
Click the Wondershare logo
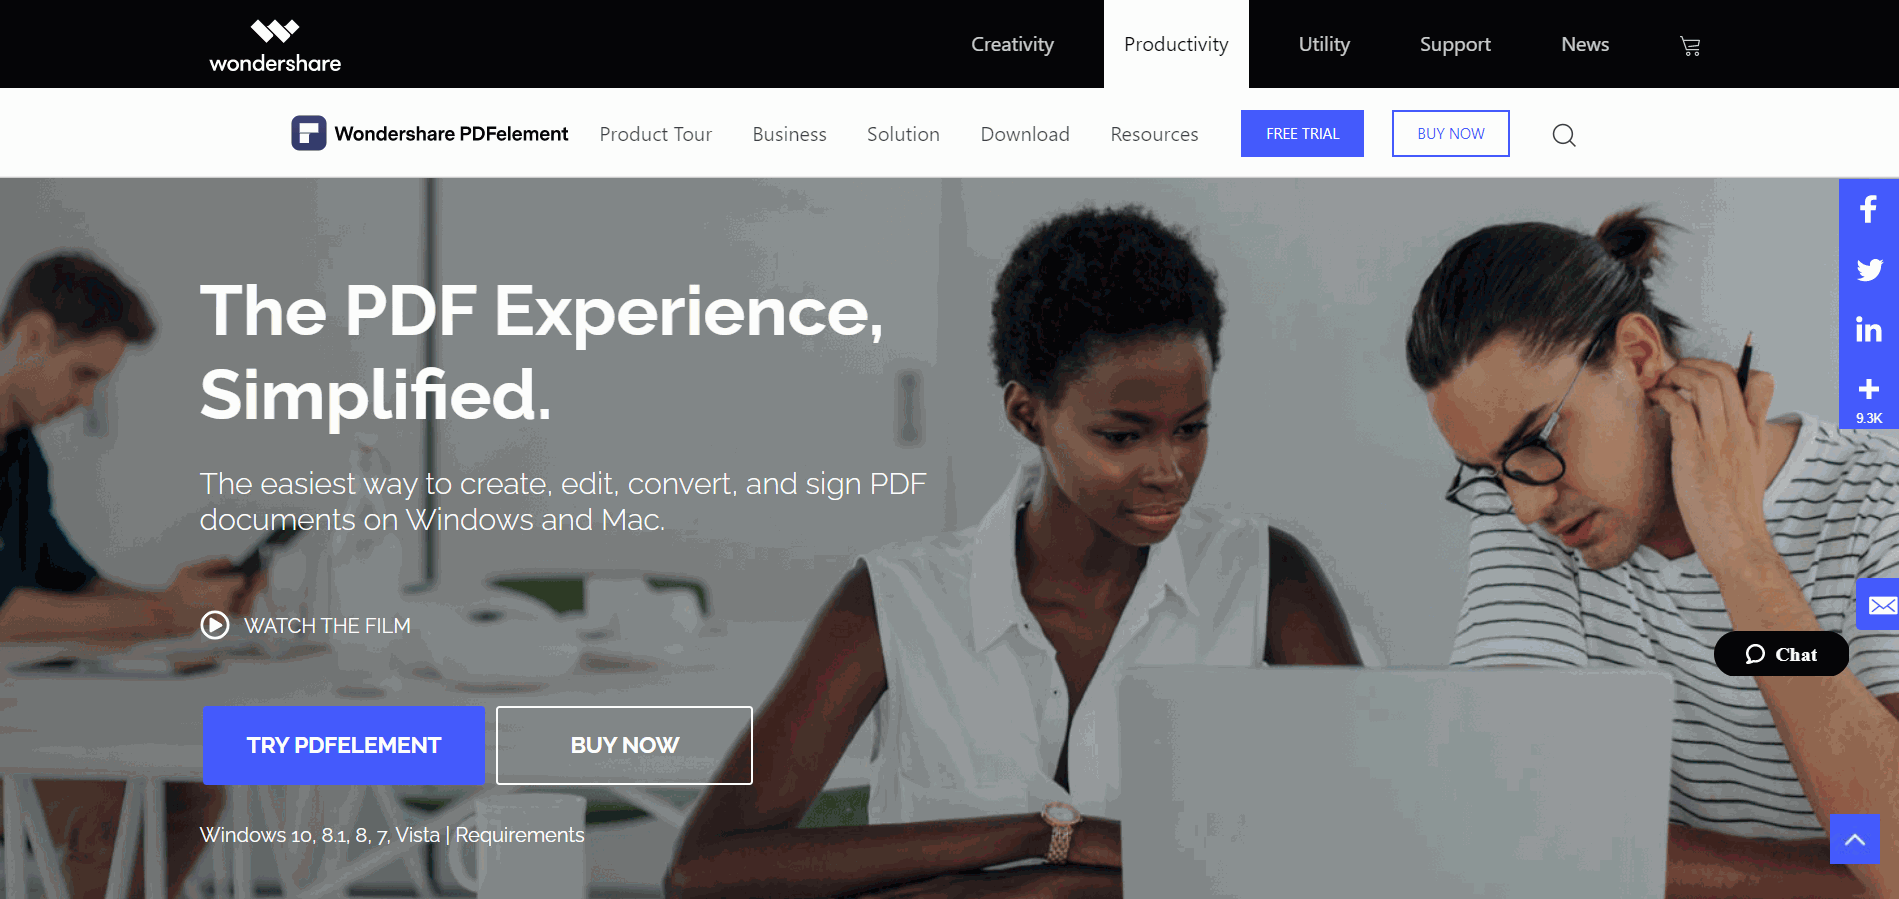(x=275, y=46)
